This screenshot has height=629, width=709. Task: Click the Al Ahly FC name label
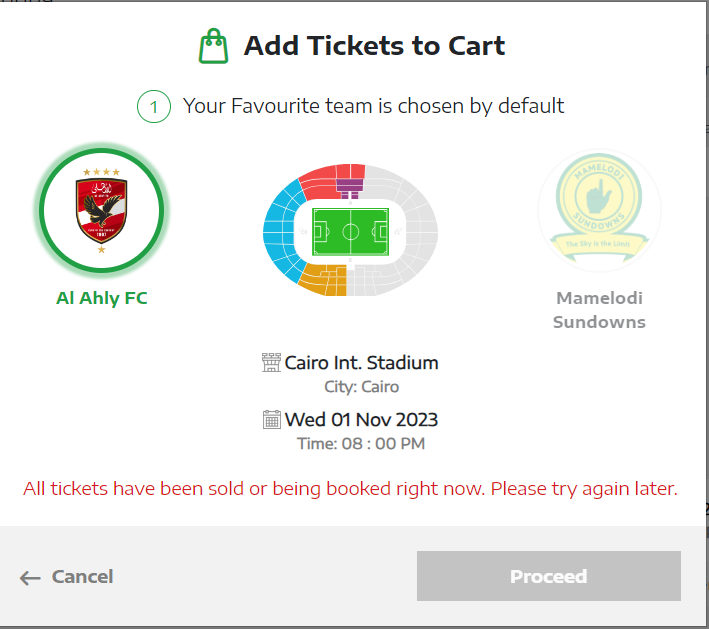click(102, 298)
